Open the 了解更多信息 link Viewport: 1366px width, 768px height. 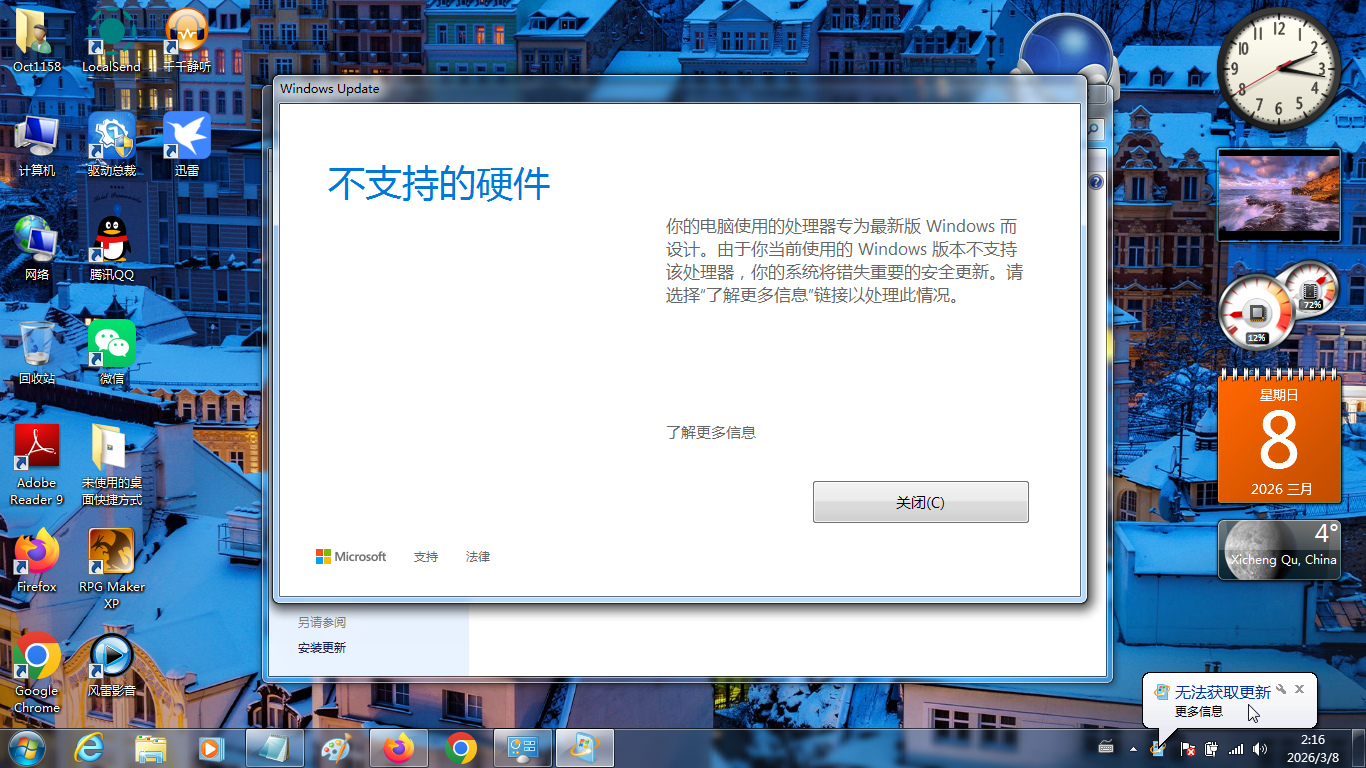tap(711, 433)
